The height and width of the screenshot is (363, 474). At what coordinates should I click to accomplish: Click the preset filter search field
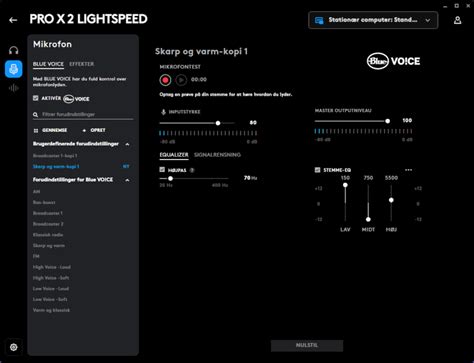[83, 115]
